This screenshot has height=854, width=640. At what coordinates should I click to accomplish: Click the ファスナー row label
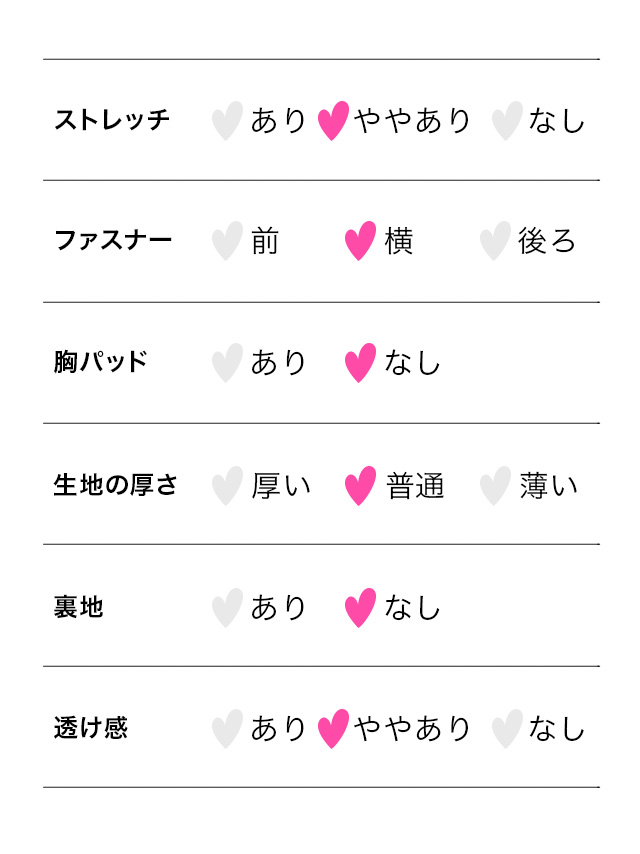click(x=113, y=240)
